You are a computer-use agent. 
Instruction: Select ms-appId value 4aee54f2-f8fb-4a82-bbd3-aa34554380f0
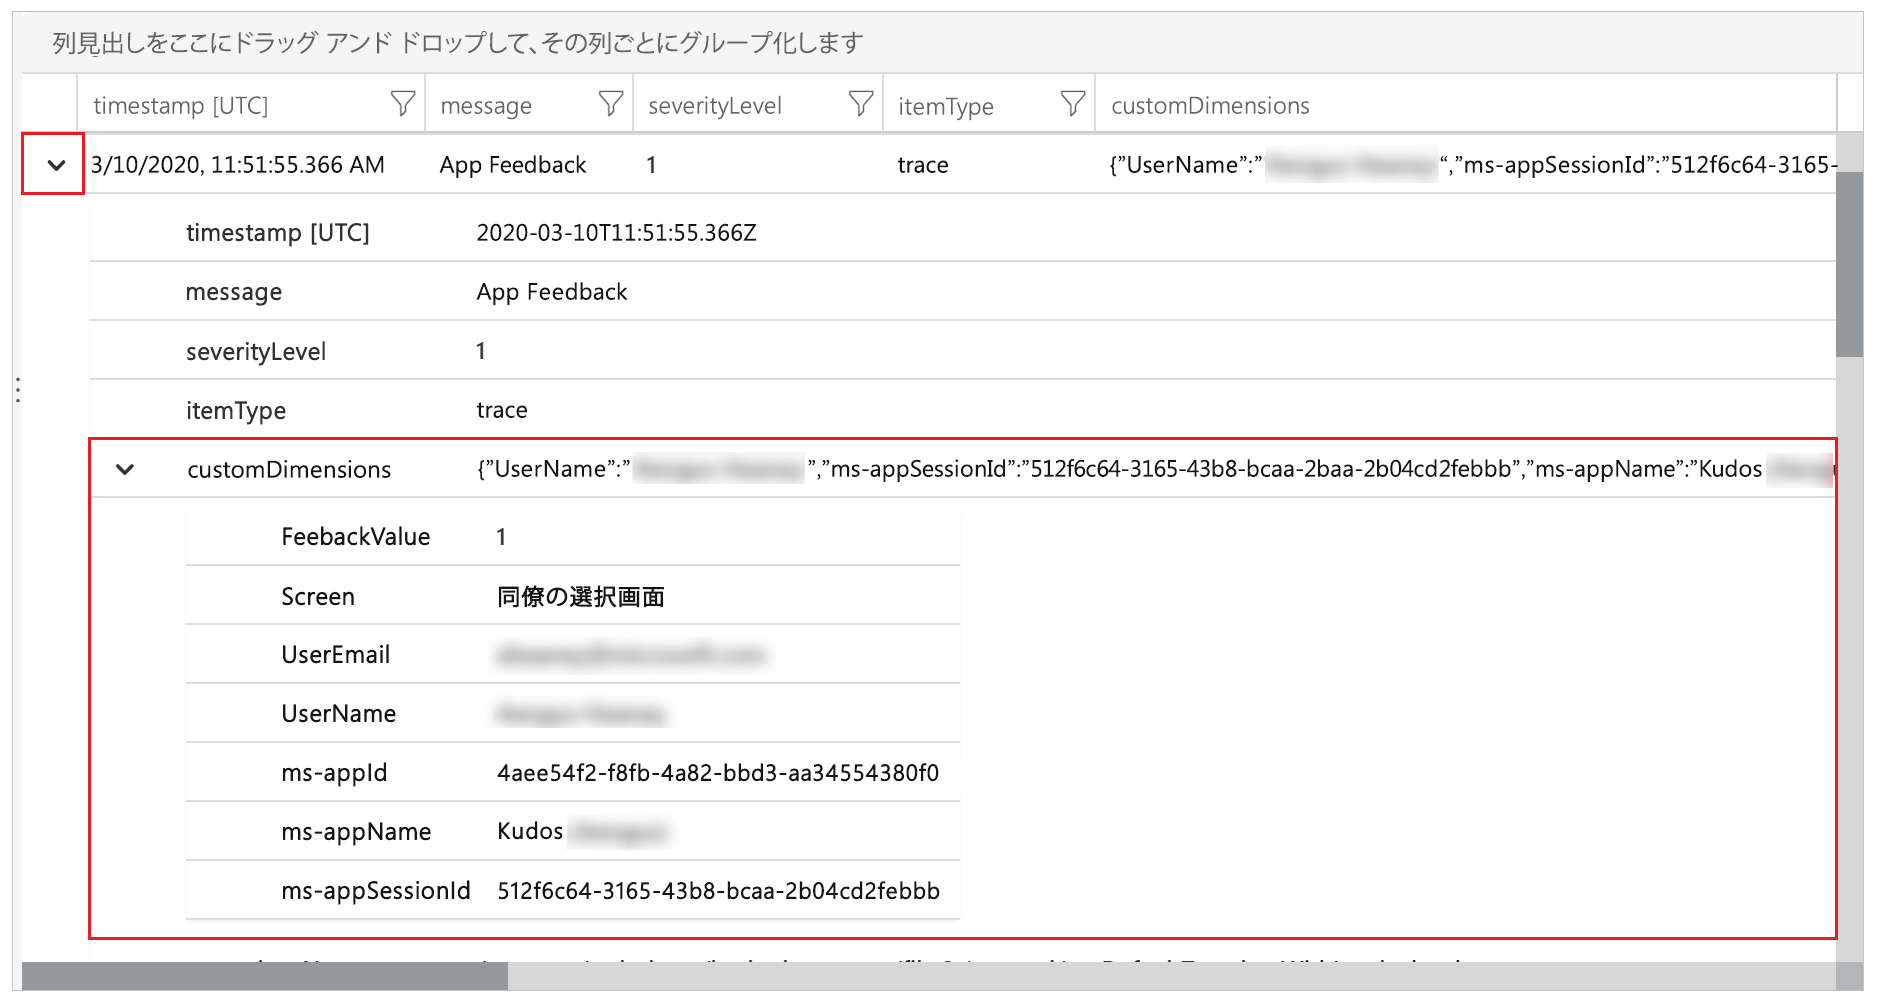click(718, 773)
